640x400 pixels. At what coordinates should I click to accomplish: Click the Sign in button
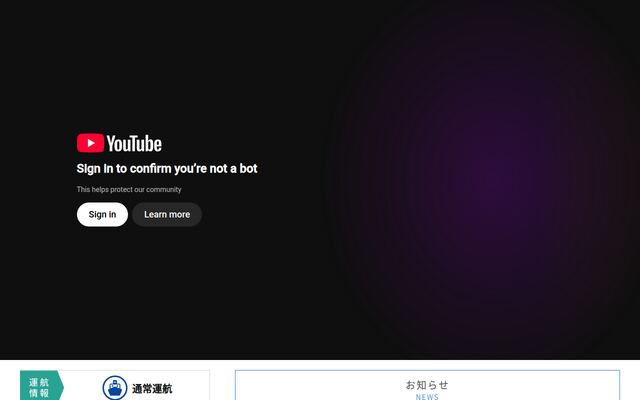click(x=102, y=215)
